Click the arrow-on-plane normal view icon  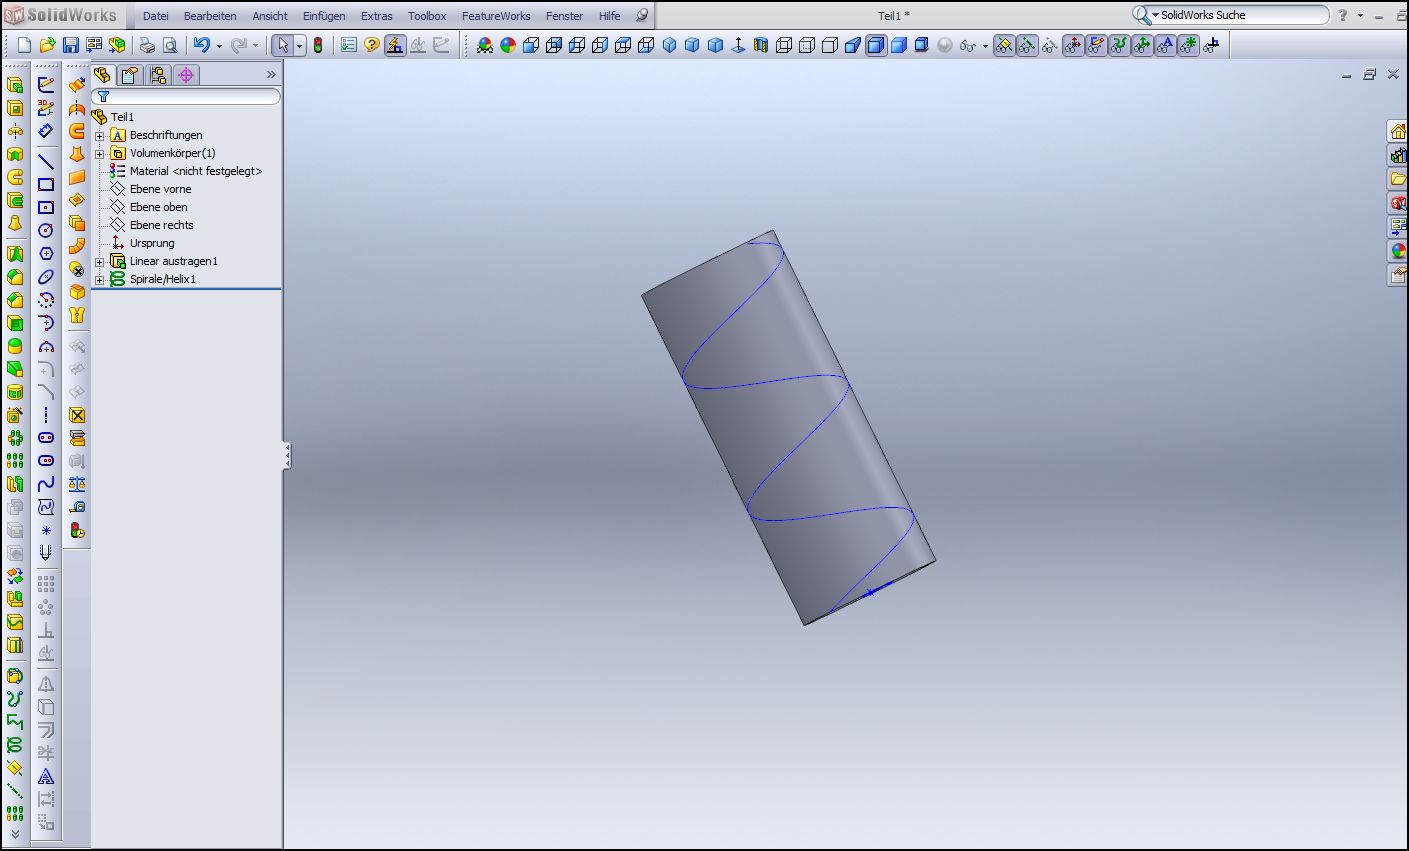[x=738, y=45]
